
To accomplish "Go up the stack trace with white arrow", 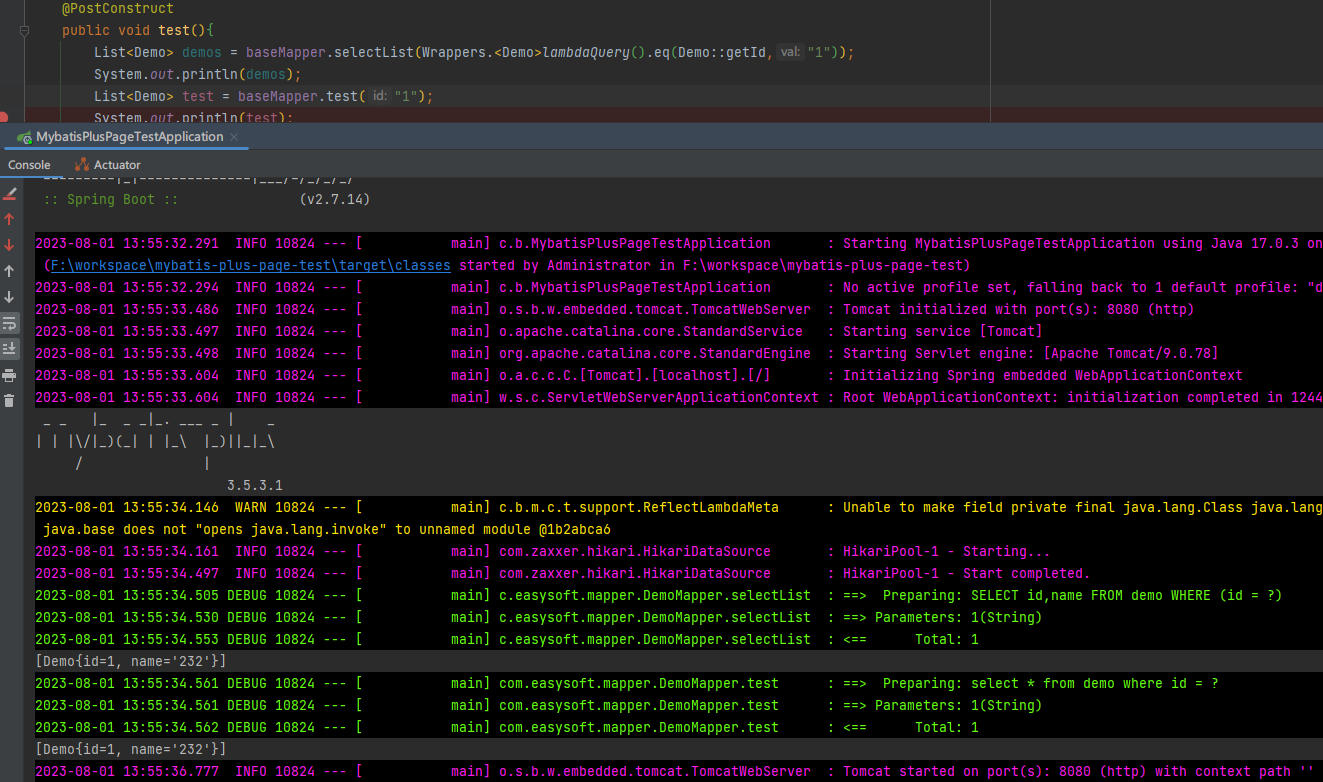I will click(x=10, y=271).
